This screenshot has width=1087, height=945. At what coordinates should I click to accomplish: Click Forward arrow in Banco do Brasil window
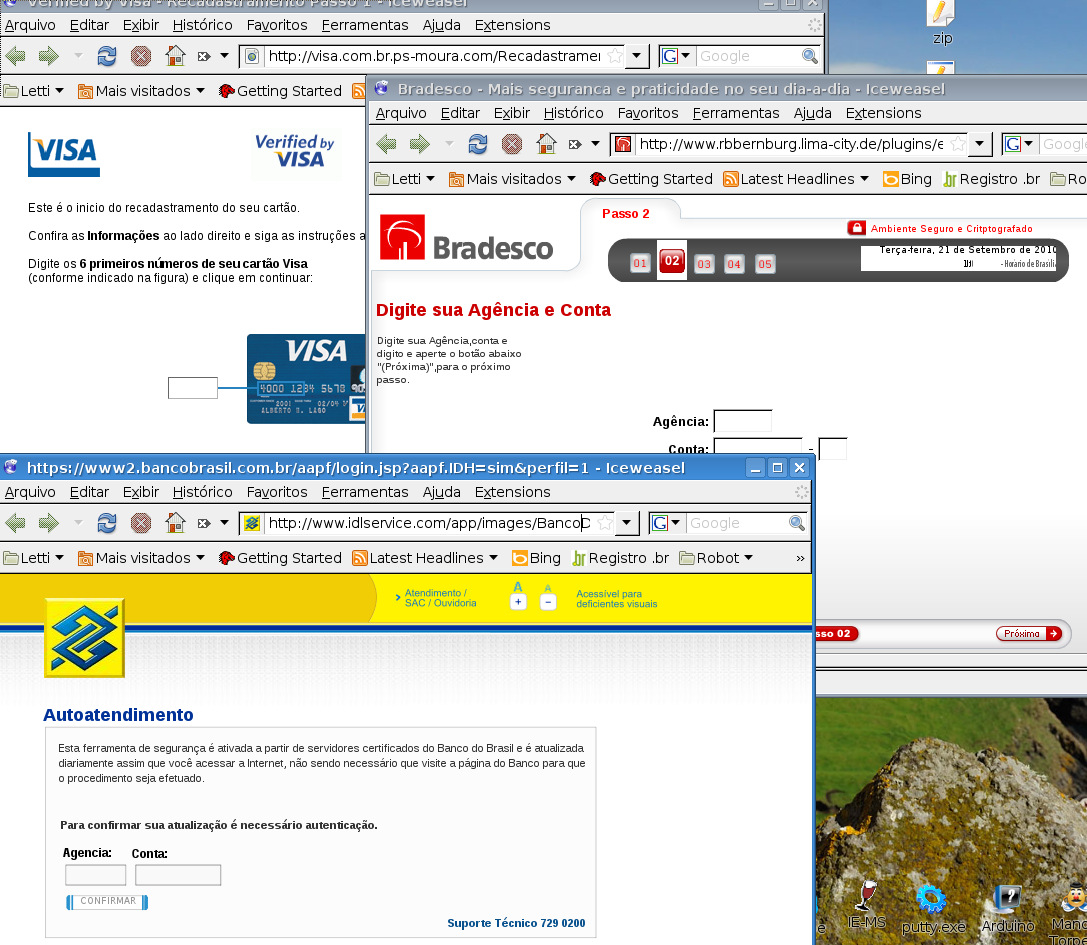tap(49, 523)
